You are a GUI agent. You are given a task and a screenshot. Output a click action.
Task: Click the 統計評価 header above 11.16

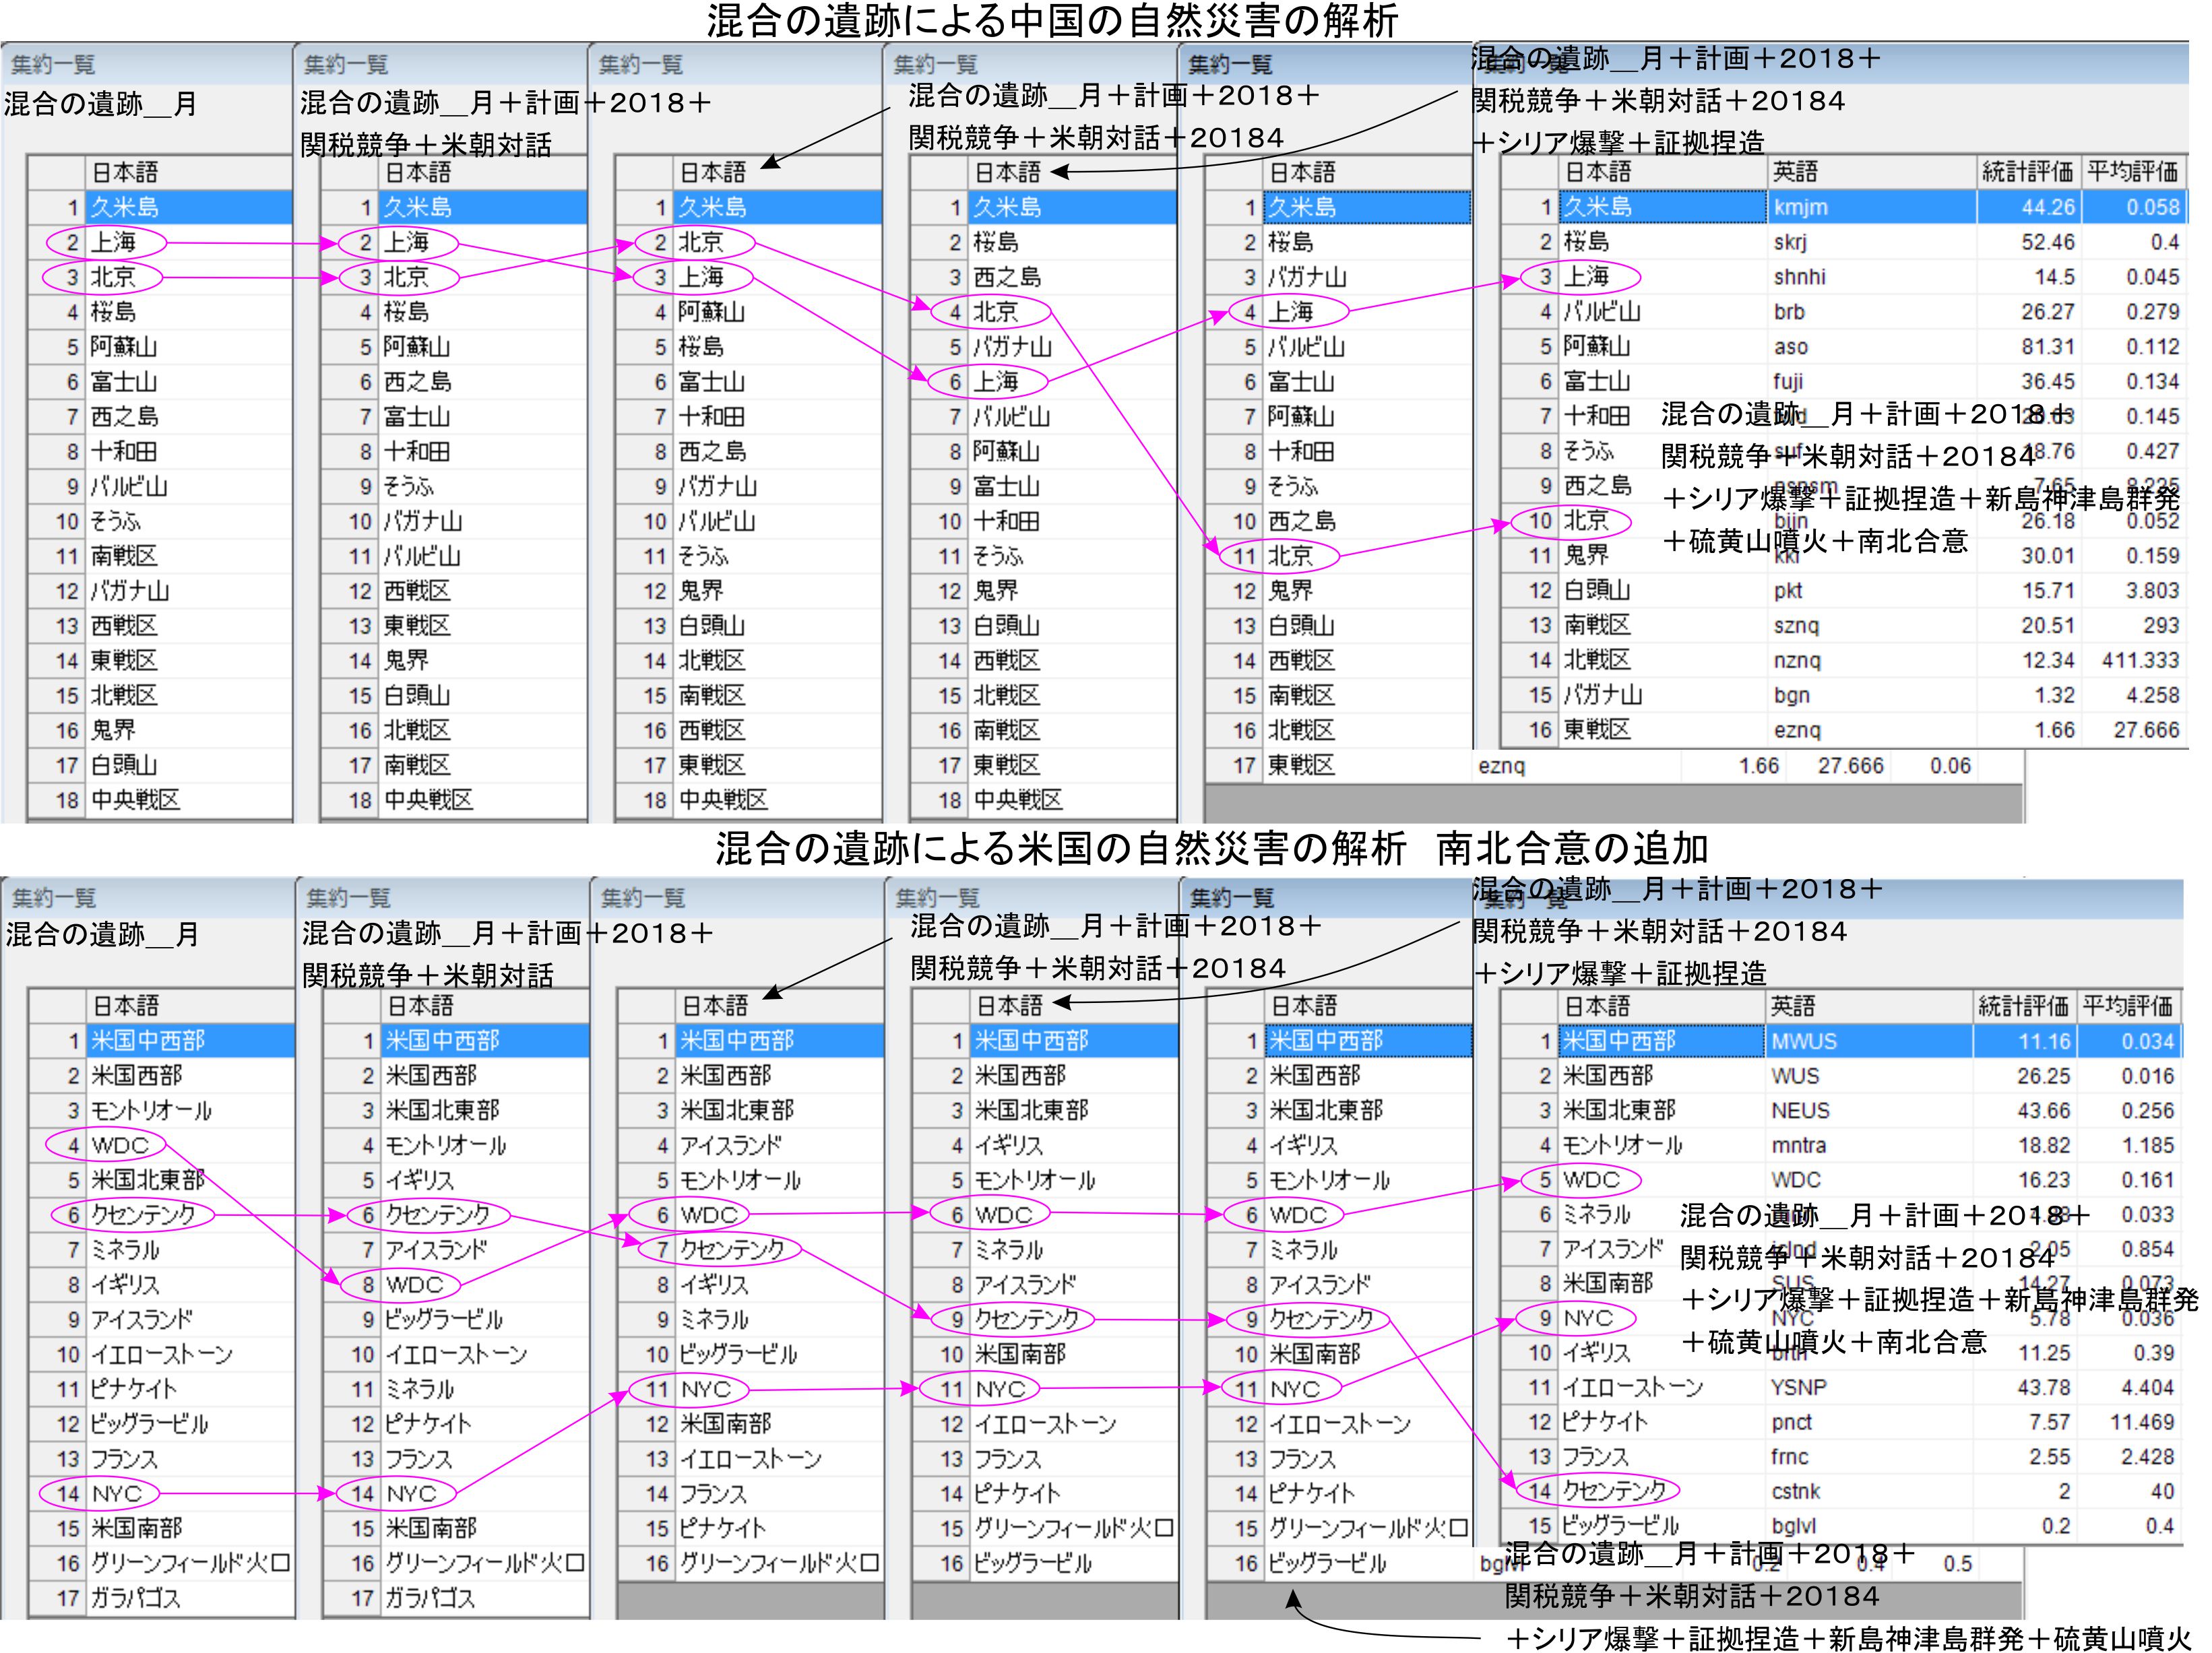point(2023,1006)
